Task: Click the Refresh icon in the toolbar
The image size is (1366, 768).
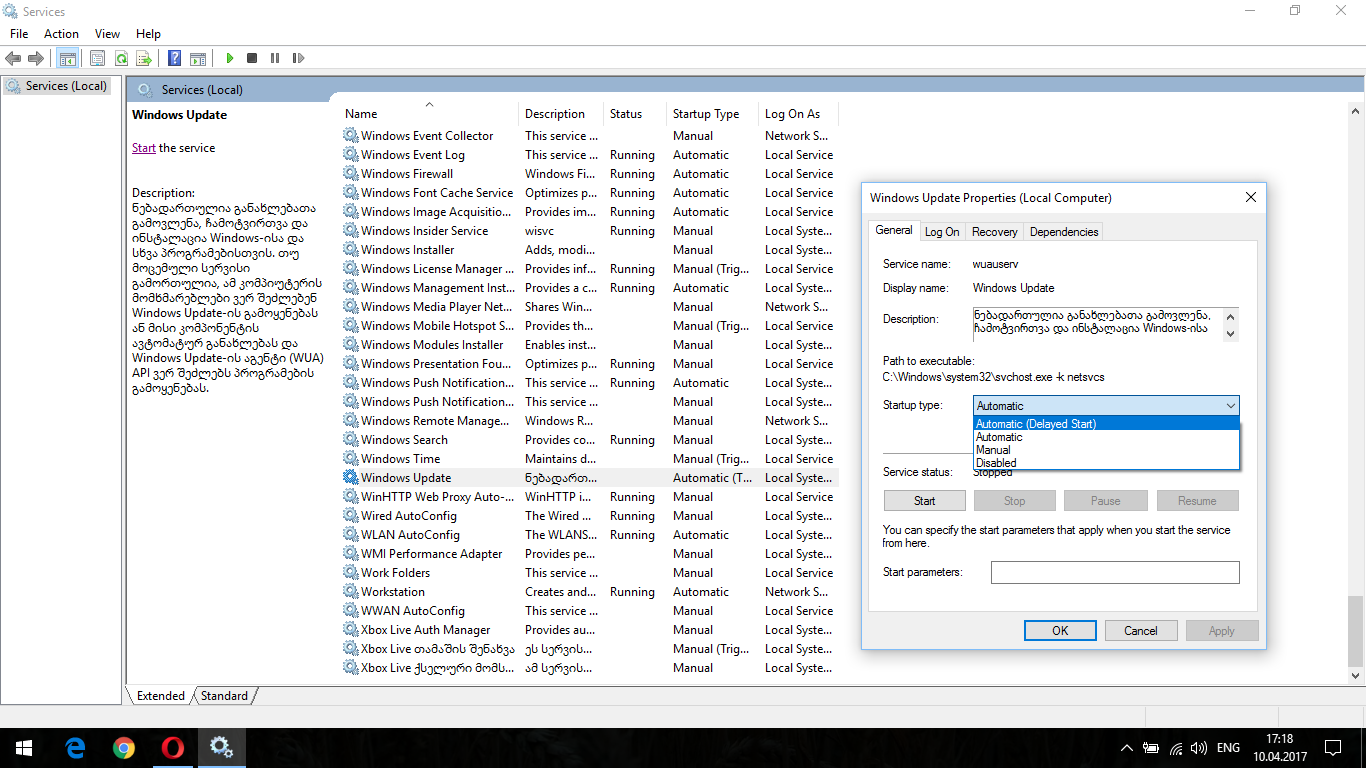Action: (121, 59)
